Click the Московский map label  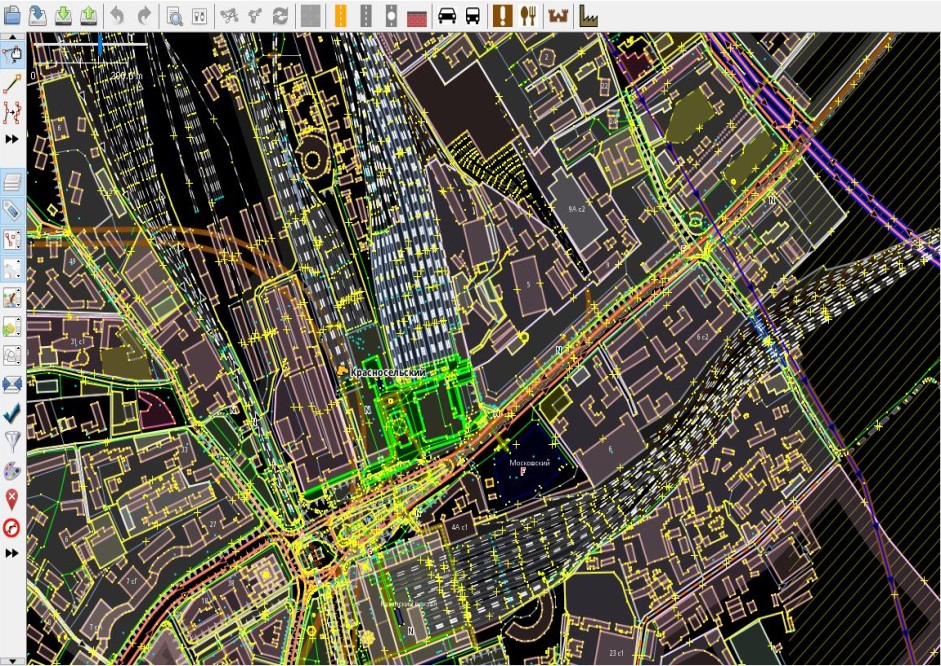(529, 463)
